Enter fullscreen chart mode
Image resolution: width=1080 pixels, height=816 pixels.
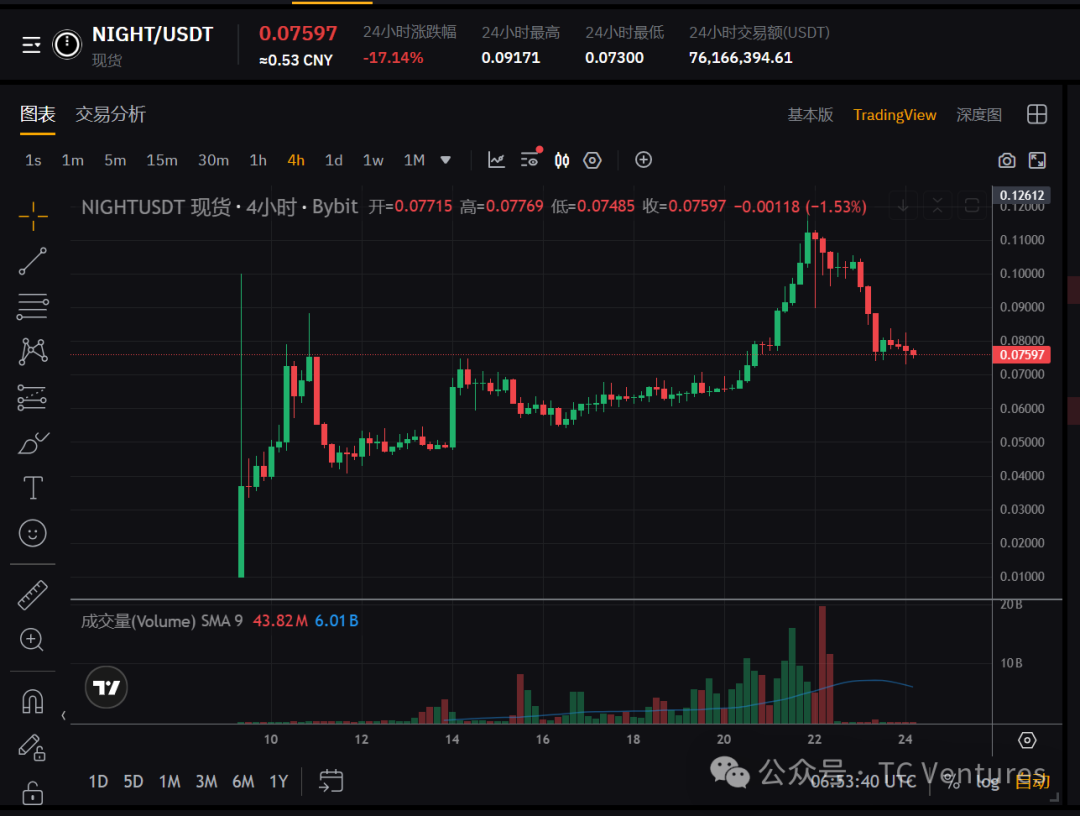point(1037,160)
